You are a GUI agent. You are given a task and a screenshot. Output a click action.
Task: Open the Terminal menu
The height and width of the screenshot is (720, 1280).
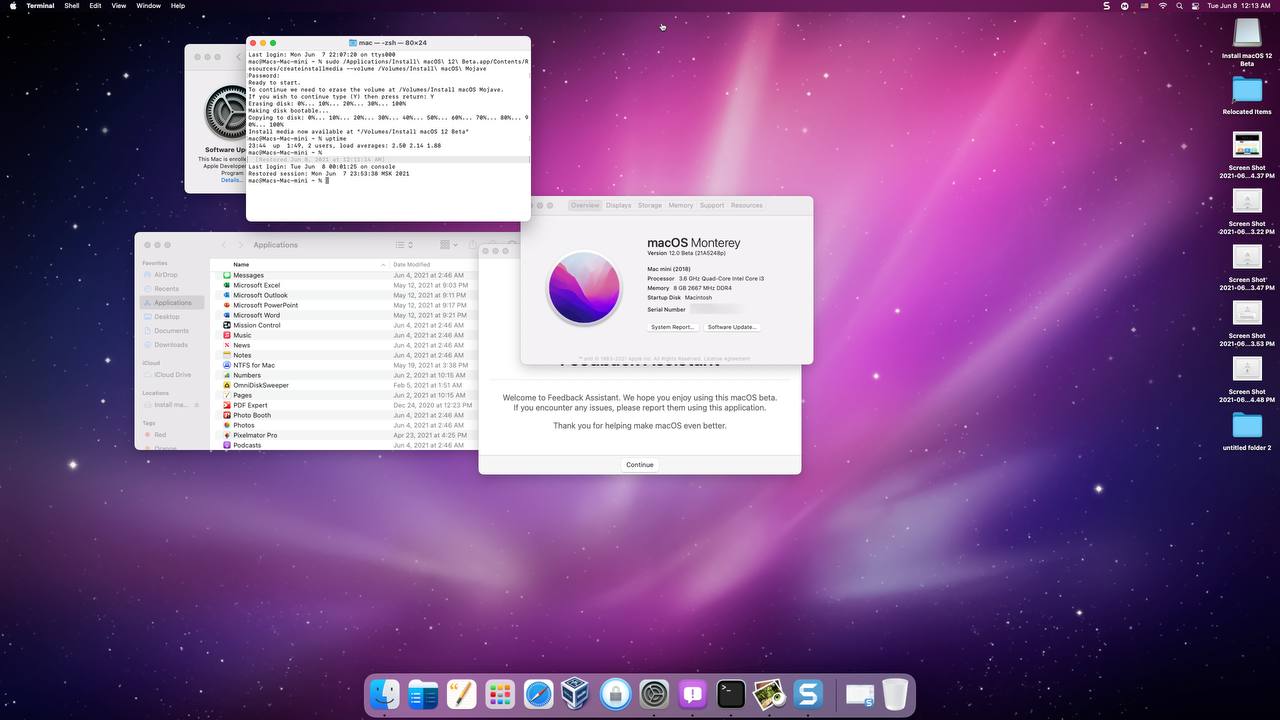(40, 6)
